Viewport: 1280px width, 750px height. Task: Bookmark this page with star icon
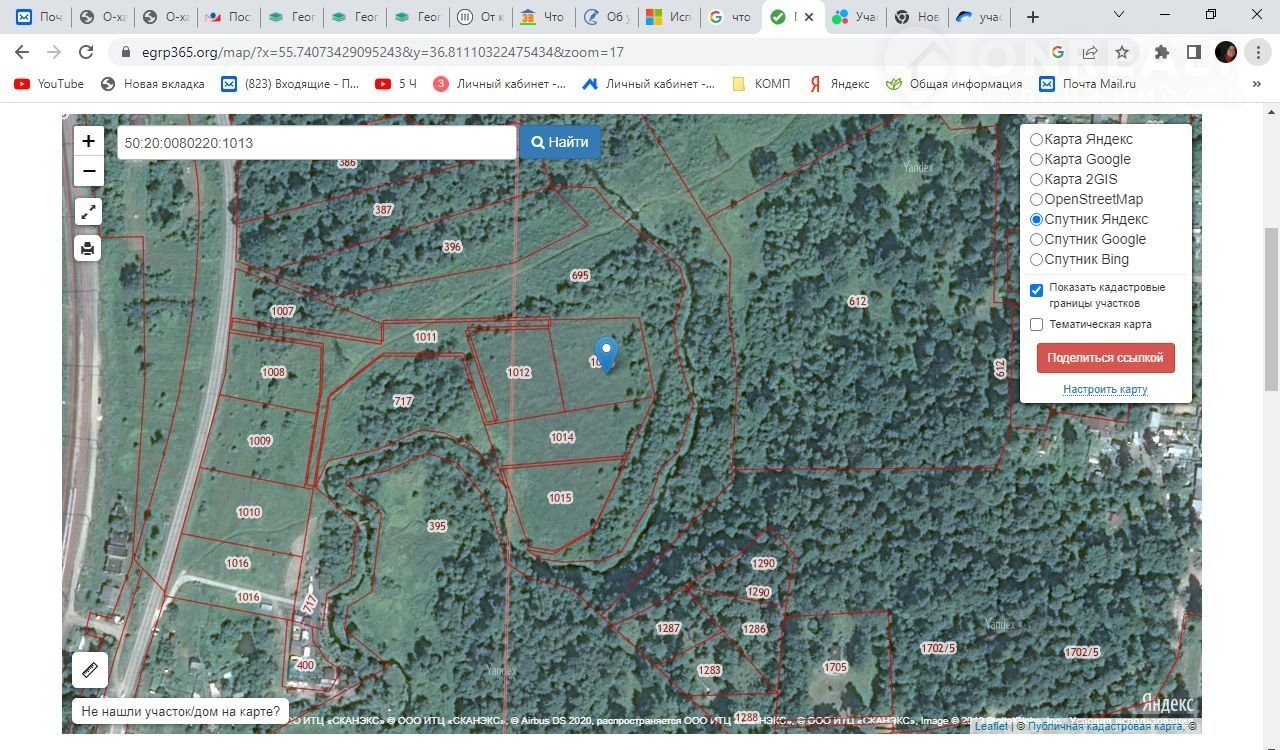tap(1122, 52)
